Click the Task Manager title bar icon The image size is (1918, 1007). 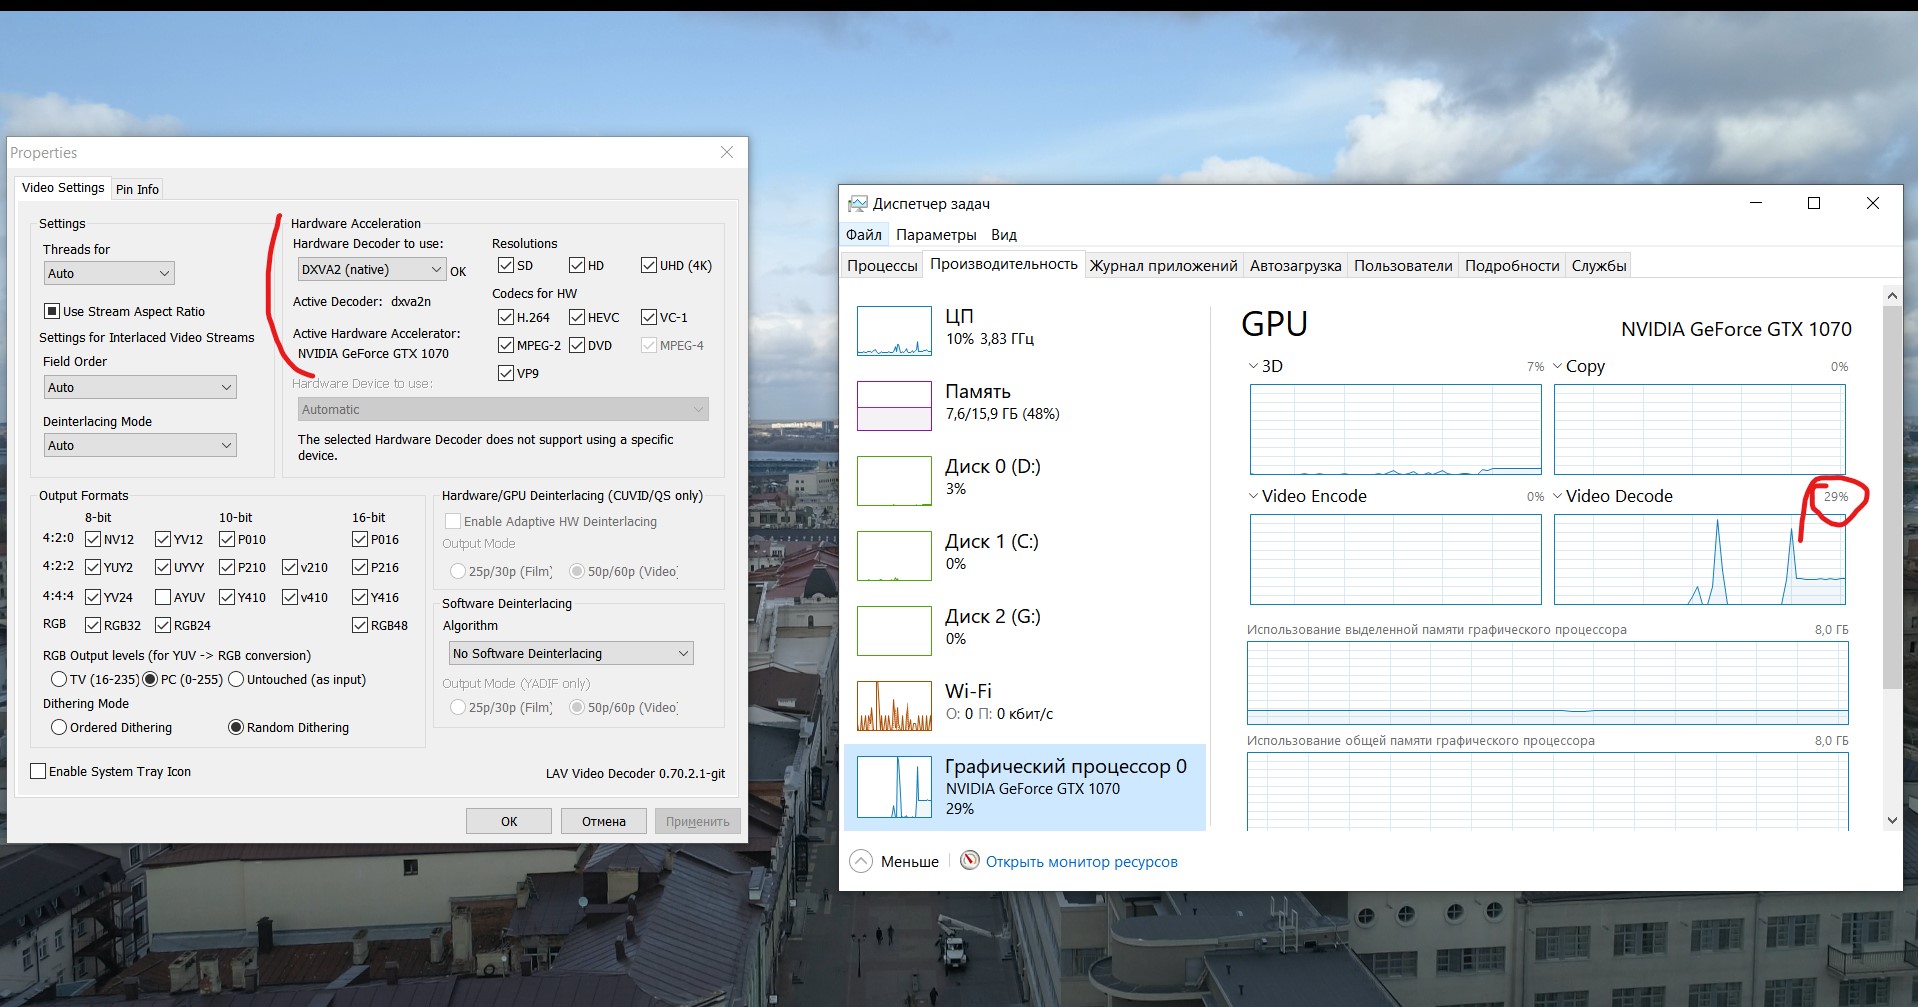[857, 204]
